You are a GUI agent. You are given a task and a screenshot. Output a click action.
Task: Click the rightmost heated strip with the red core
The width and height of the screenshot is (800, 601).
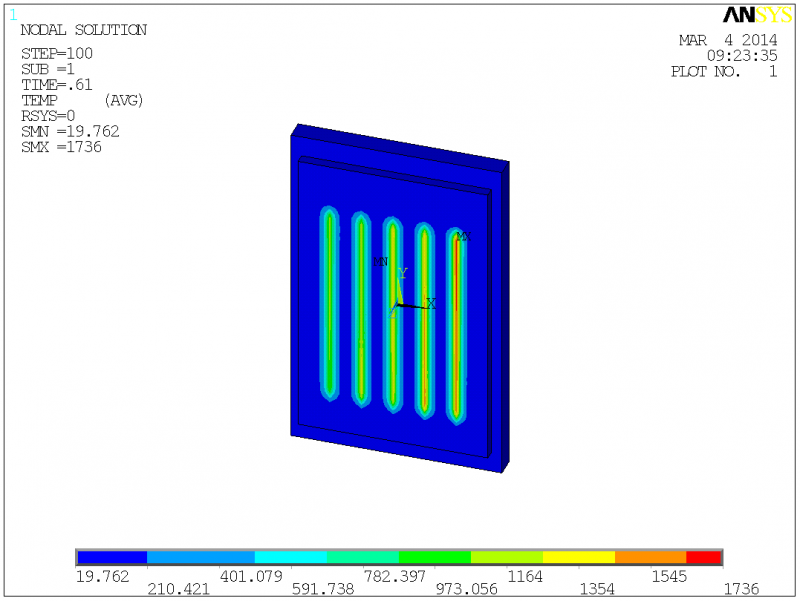tap(457, 327)
